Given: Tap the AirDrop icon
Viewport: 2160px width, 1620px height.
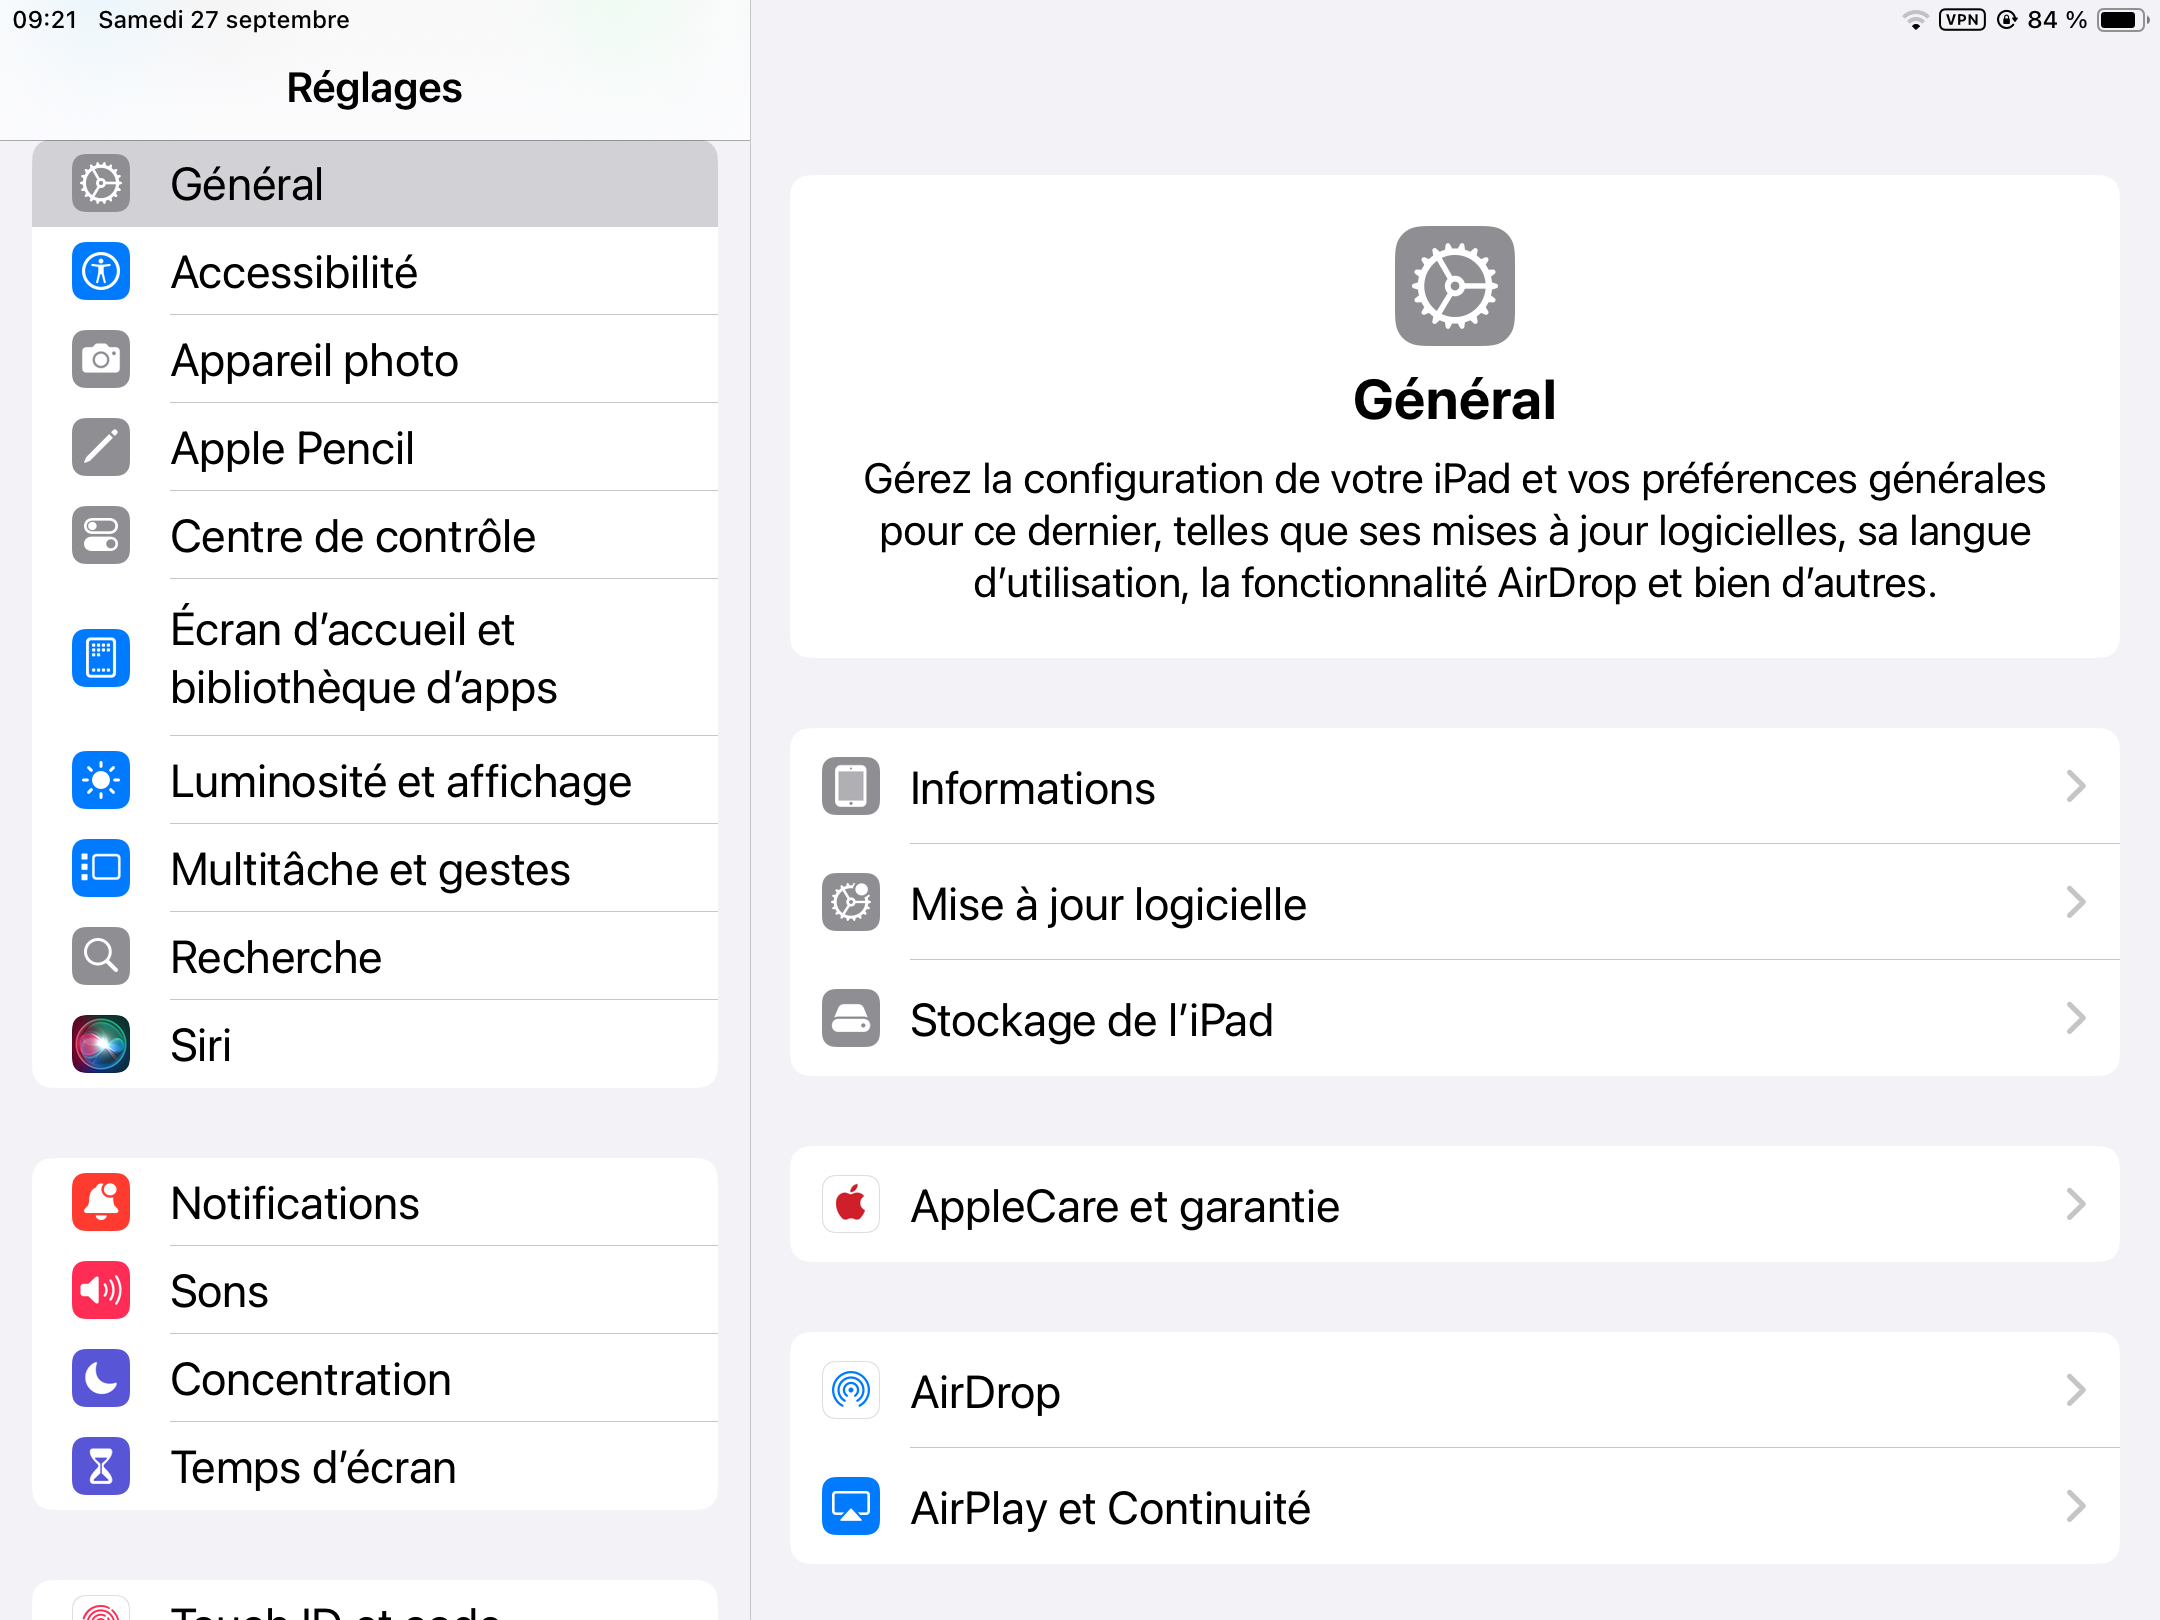Looking at the screenshot, I should 851,1390.
